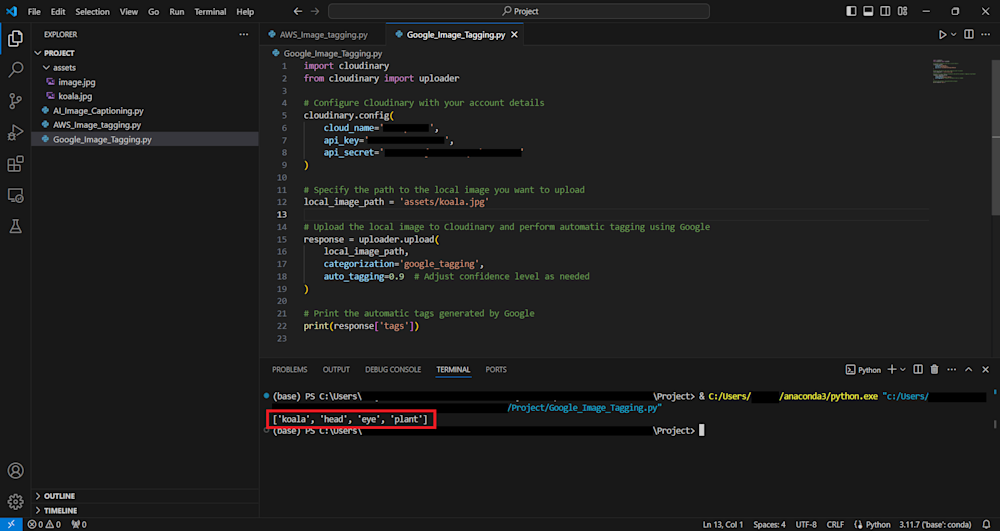
Task: Toggle the primary side bar visibility
Action: 851,11
